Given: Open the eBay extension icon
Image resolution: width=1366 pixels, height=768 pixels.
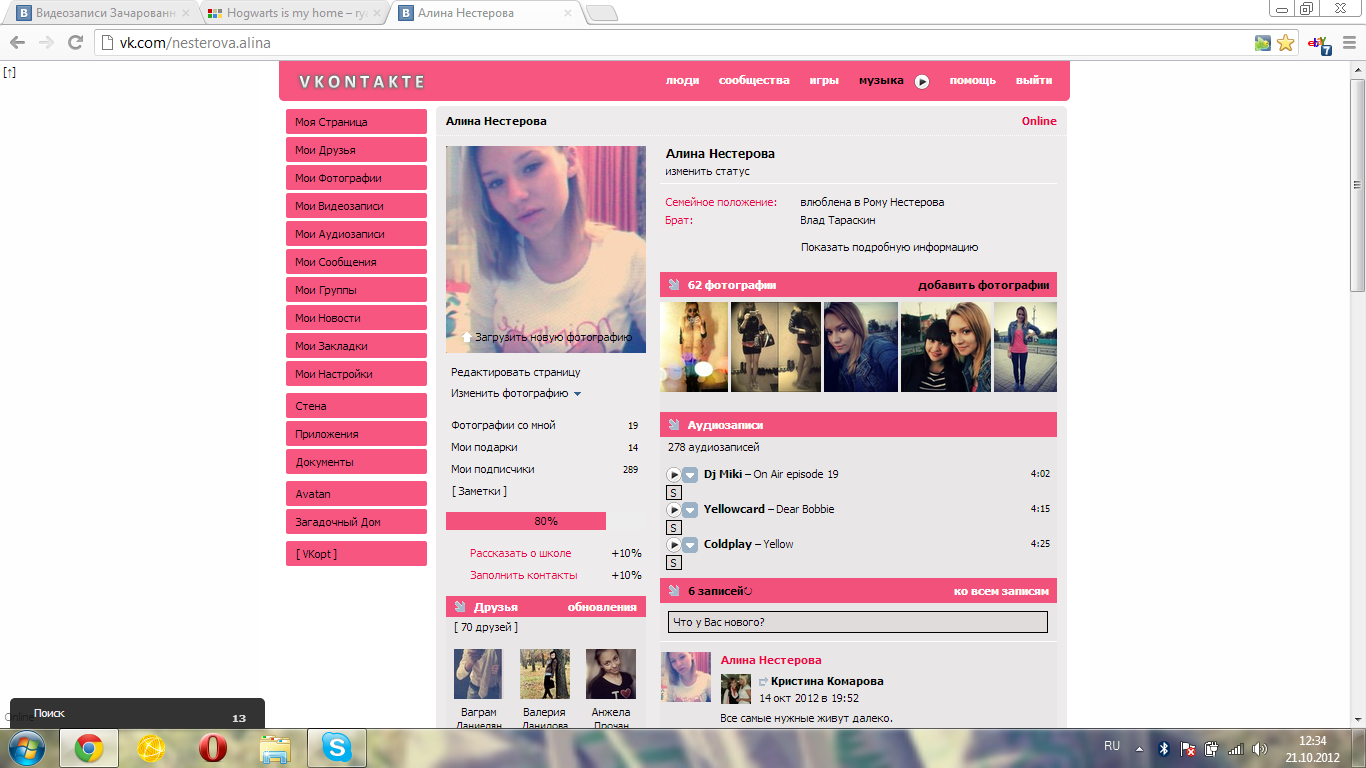Looking at the screenshot, I should (x=1320, y=44).
